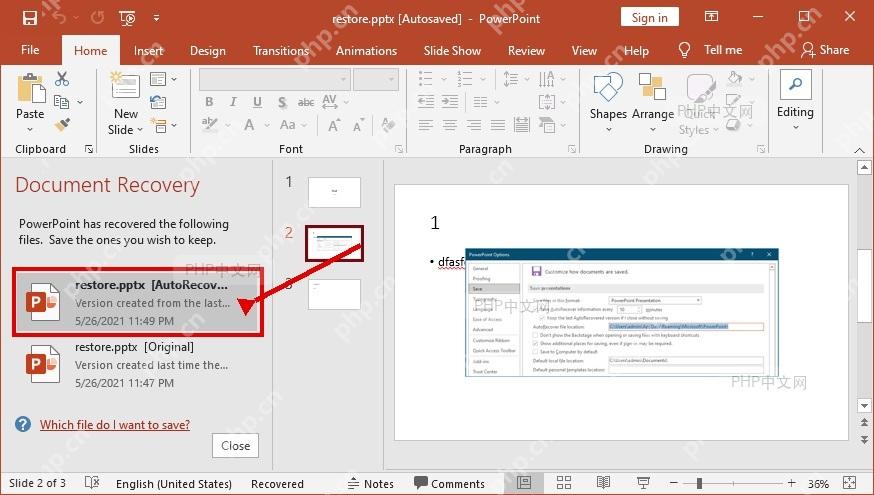The image size is (874, 495).
Task: Switch to the Transitions tab
Action: pos(281,51)
